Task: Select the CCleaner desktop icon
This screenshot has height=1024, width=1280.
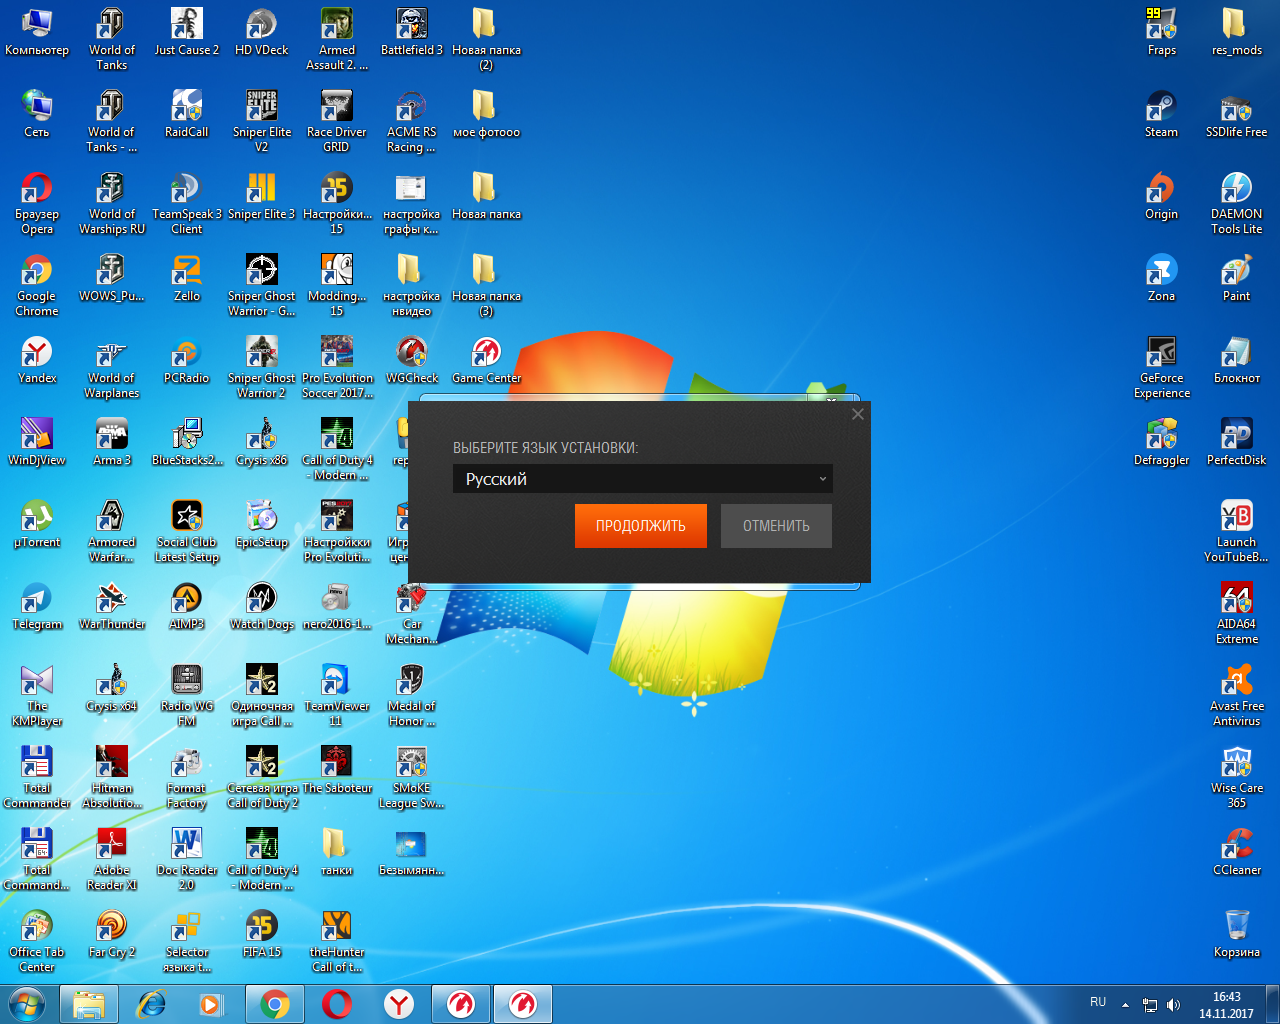Action: coord(1236,852)
